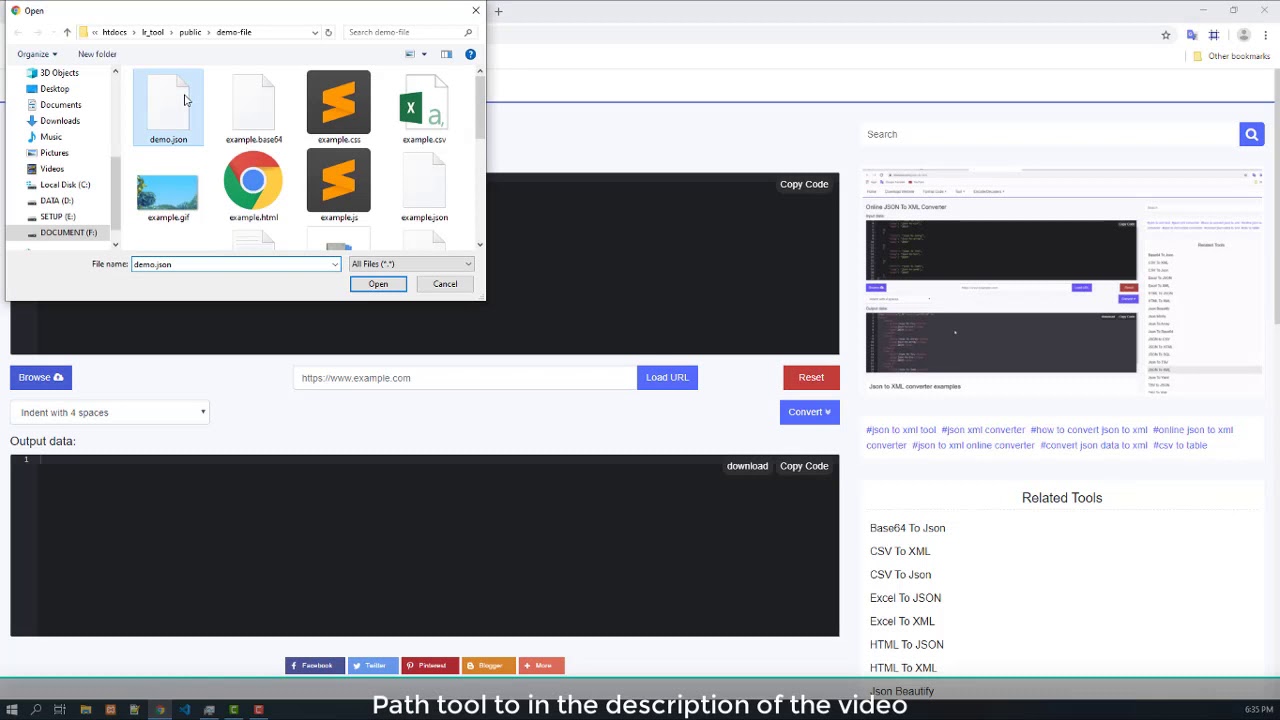Open the Convert button dropdown
The height and width of the screenshot is (720, 1280).
pyautogui.click(x=809, y=412)
